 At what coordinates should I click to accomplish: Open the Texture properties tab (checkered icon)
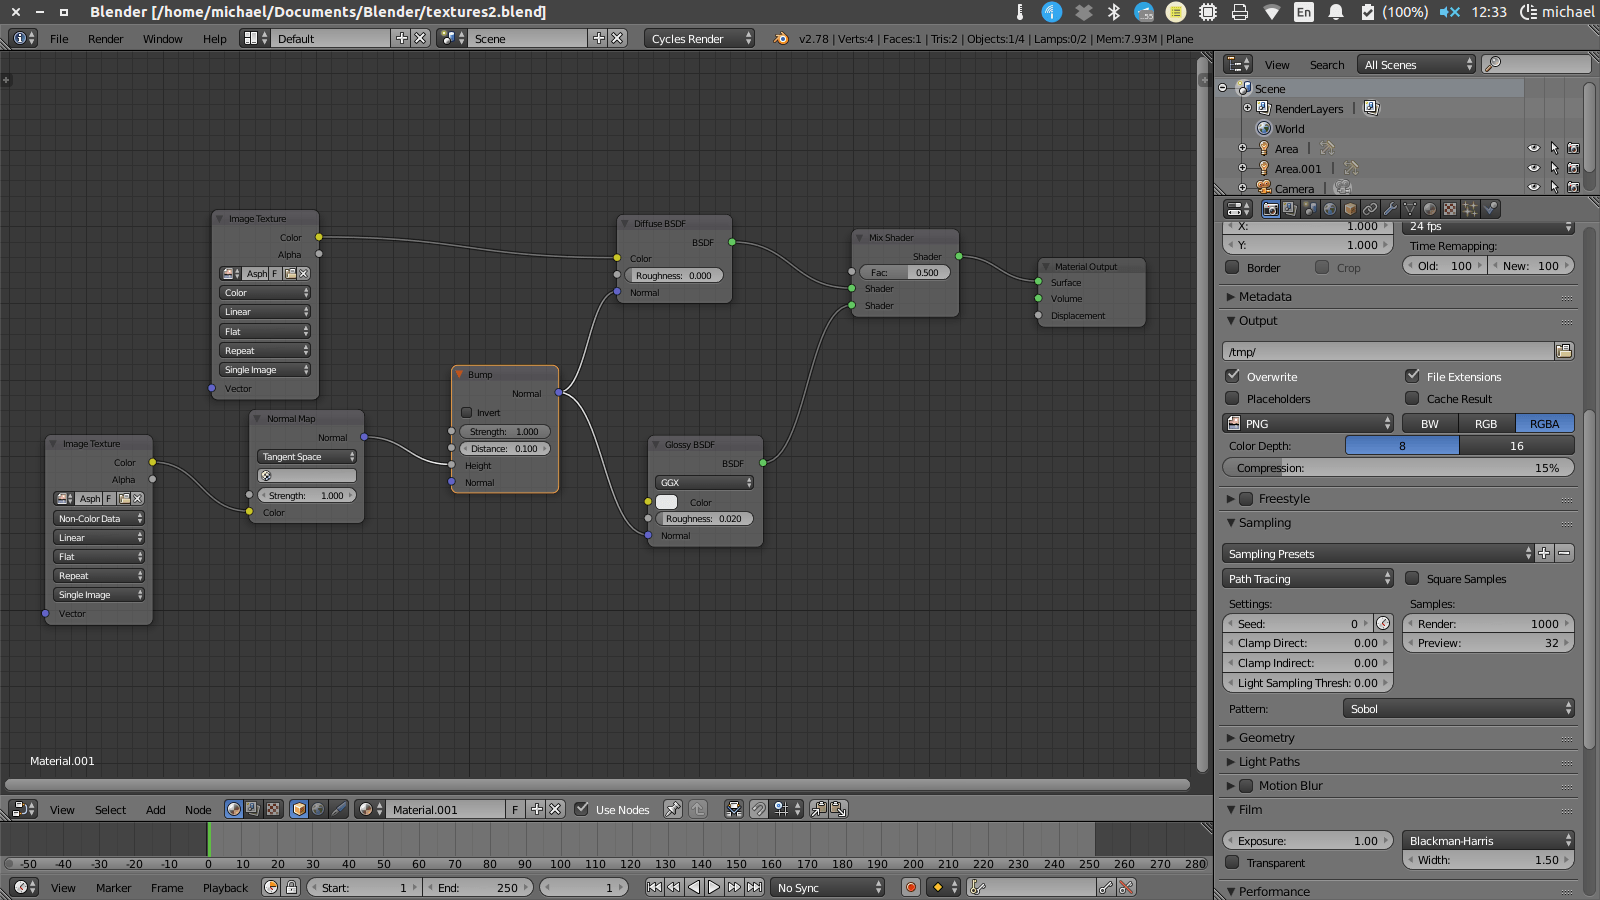[x=1448, y=208]
